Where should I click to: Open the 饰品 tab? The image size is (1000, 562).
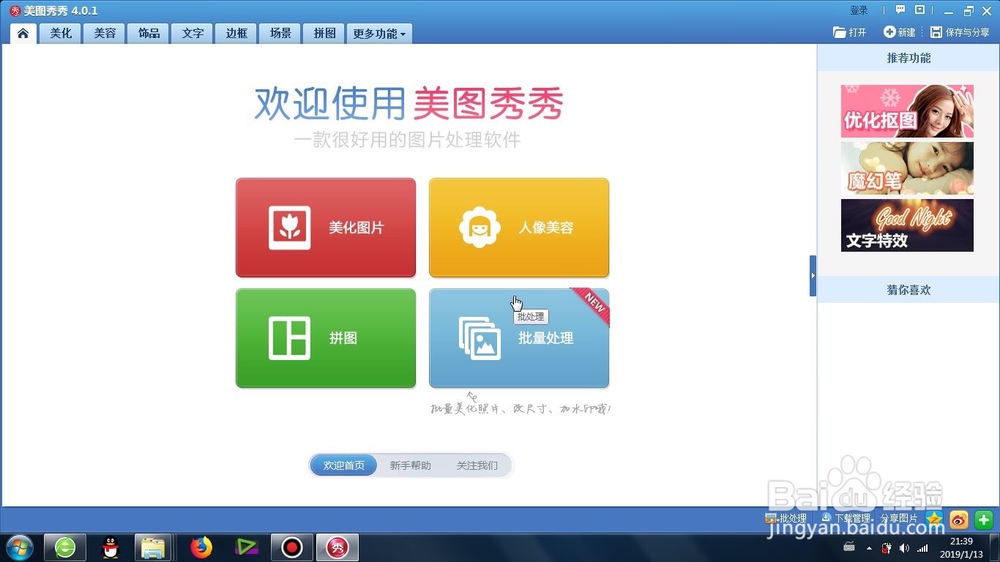click(149, 33)
